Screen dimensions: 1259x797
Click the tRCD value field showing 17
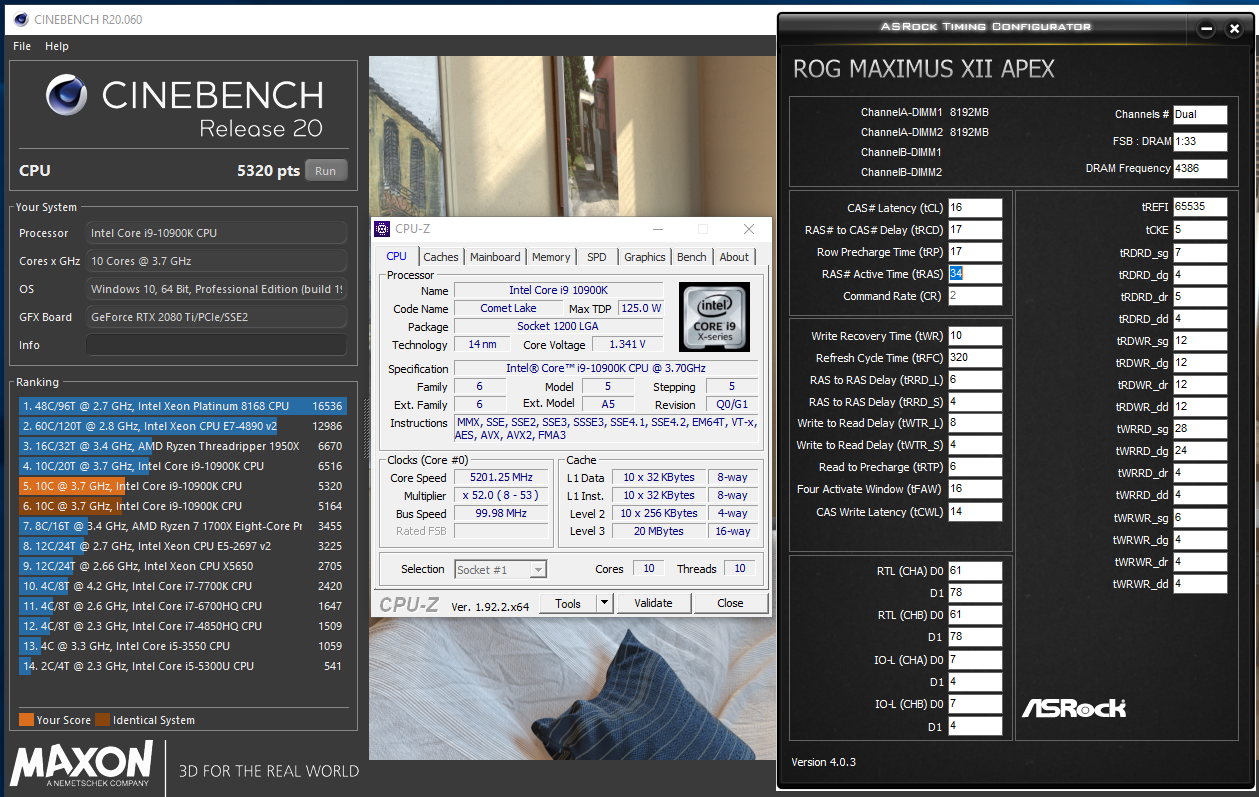click(x=975, y=230)
